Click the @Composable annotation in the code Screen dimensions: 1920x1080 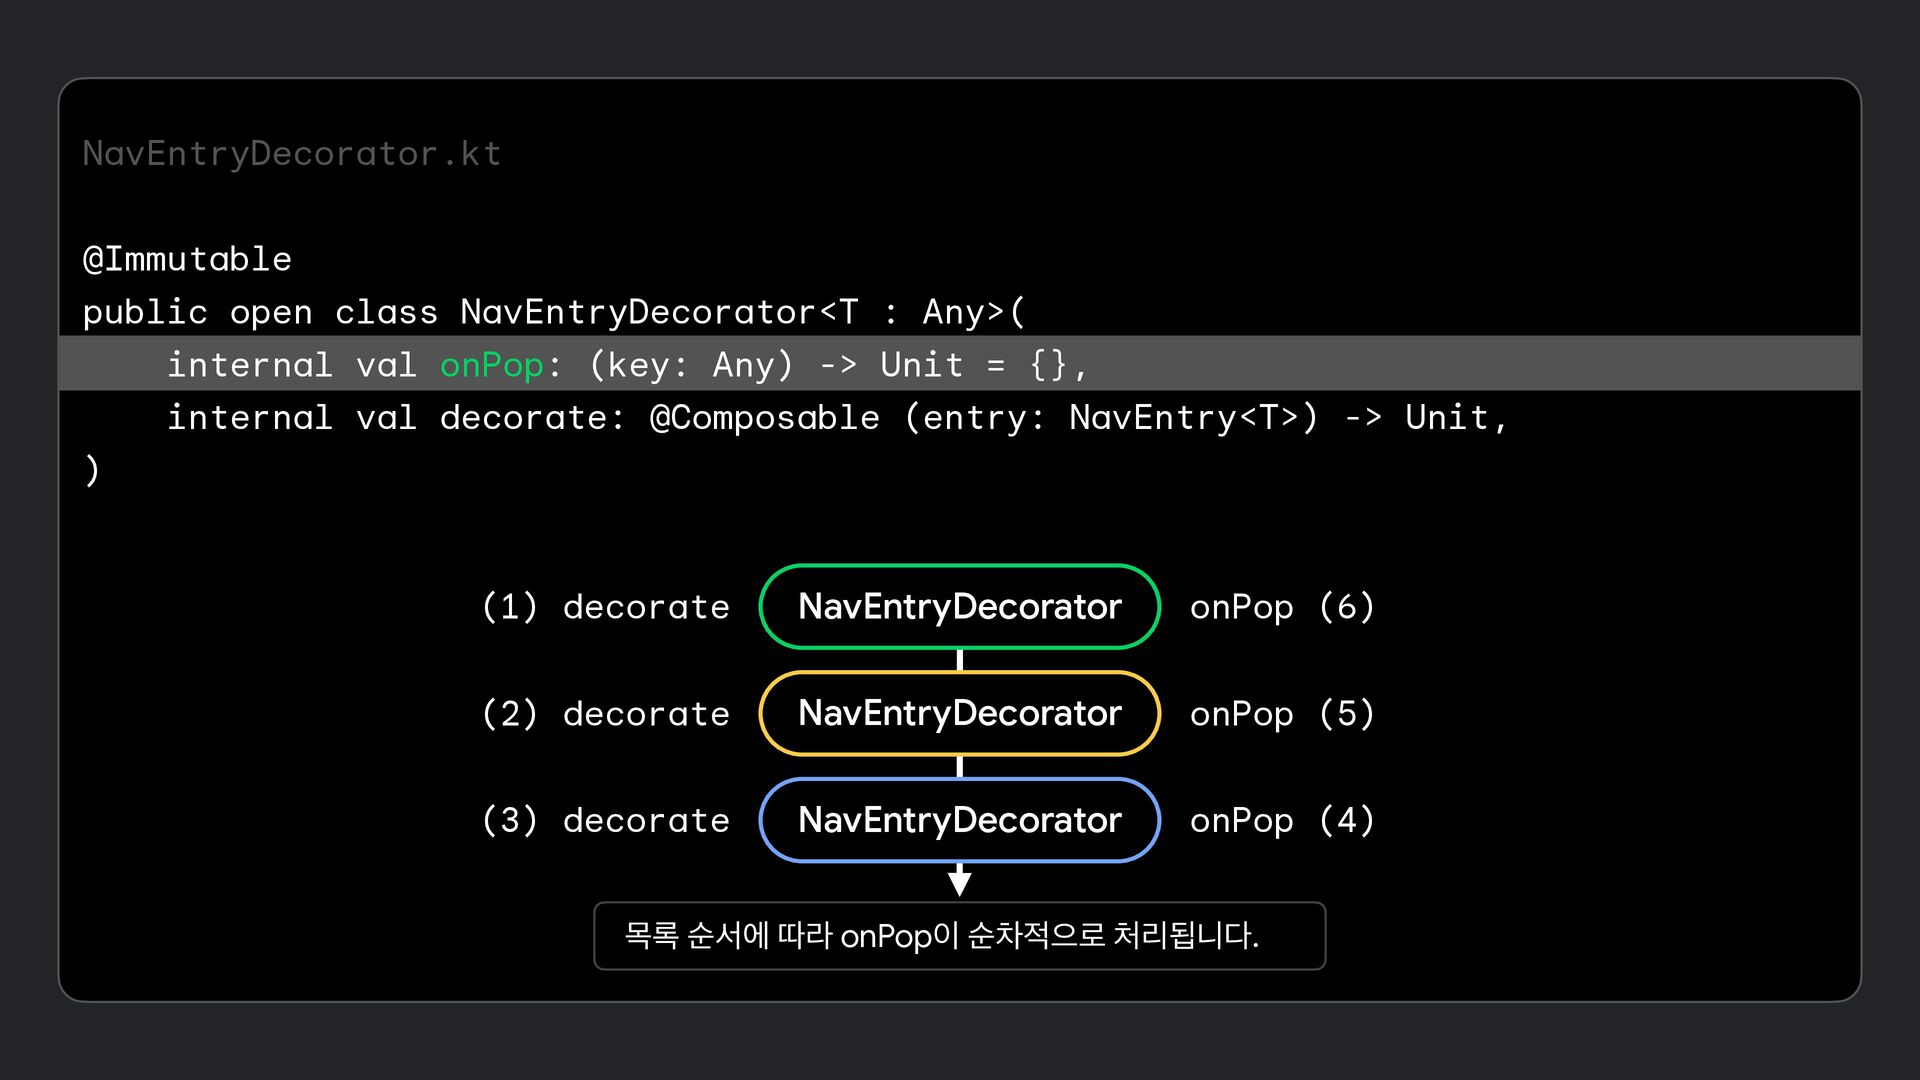tap(764, 418)
